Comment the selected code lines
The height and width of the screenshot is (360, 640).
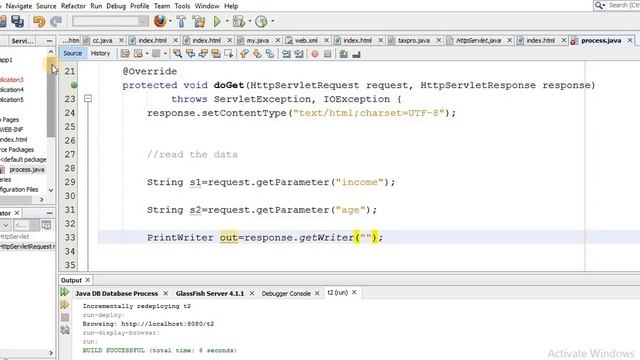click(x=343, y=53)
